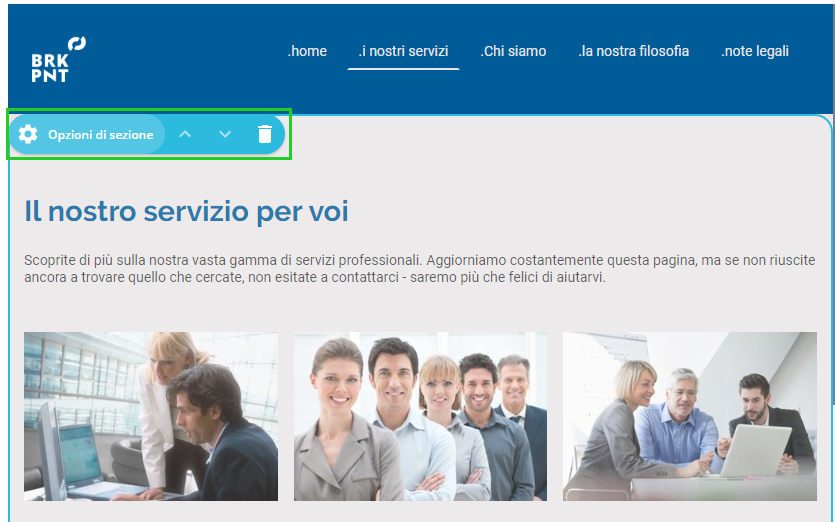Open the .Chi siamo page
Image resolution: width=835 pixels, height=522 pixels.
513,51
